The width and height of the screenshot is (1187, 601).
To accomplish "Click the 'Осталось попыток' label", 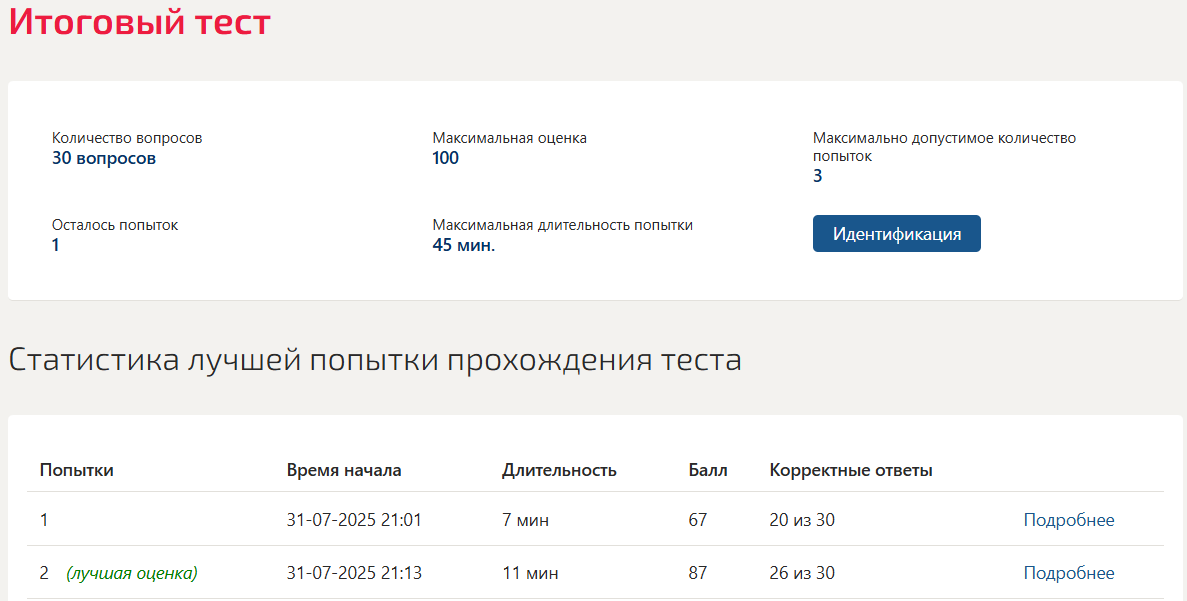I will 115,225.
